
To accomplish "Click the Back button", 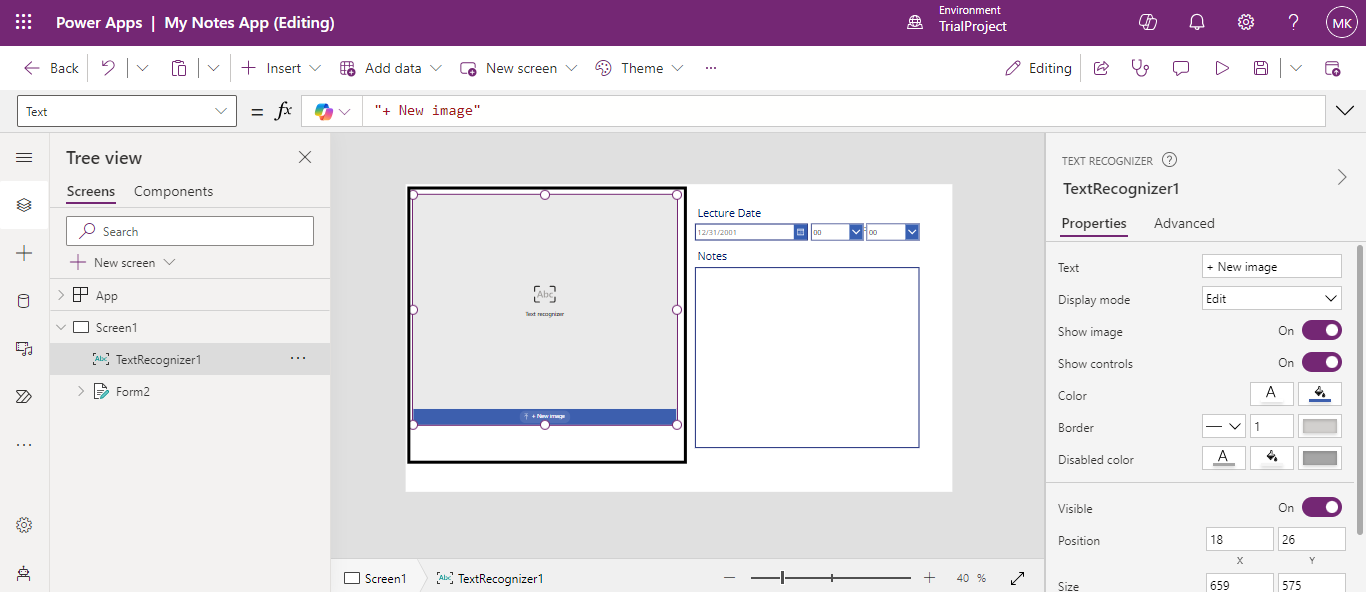I will 52,68.
